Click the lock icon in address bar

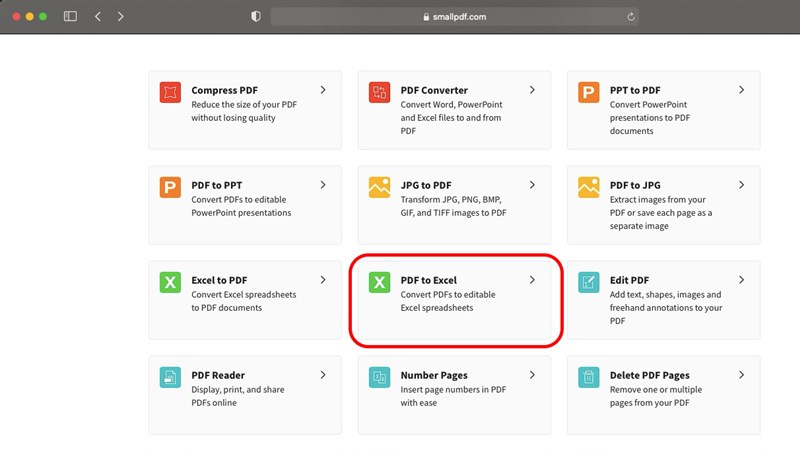click(426, 17)
